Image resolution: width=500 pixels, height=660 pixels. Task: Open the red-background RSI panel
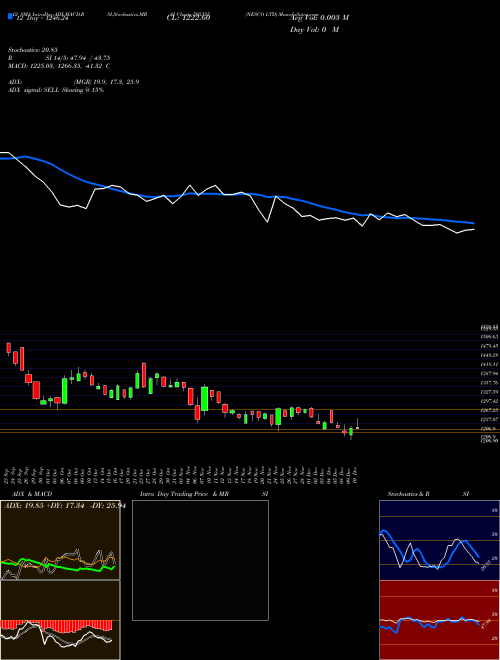coord(439,620)
